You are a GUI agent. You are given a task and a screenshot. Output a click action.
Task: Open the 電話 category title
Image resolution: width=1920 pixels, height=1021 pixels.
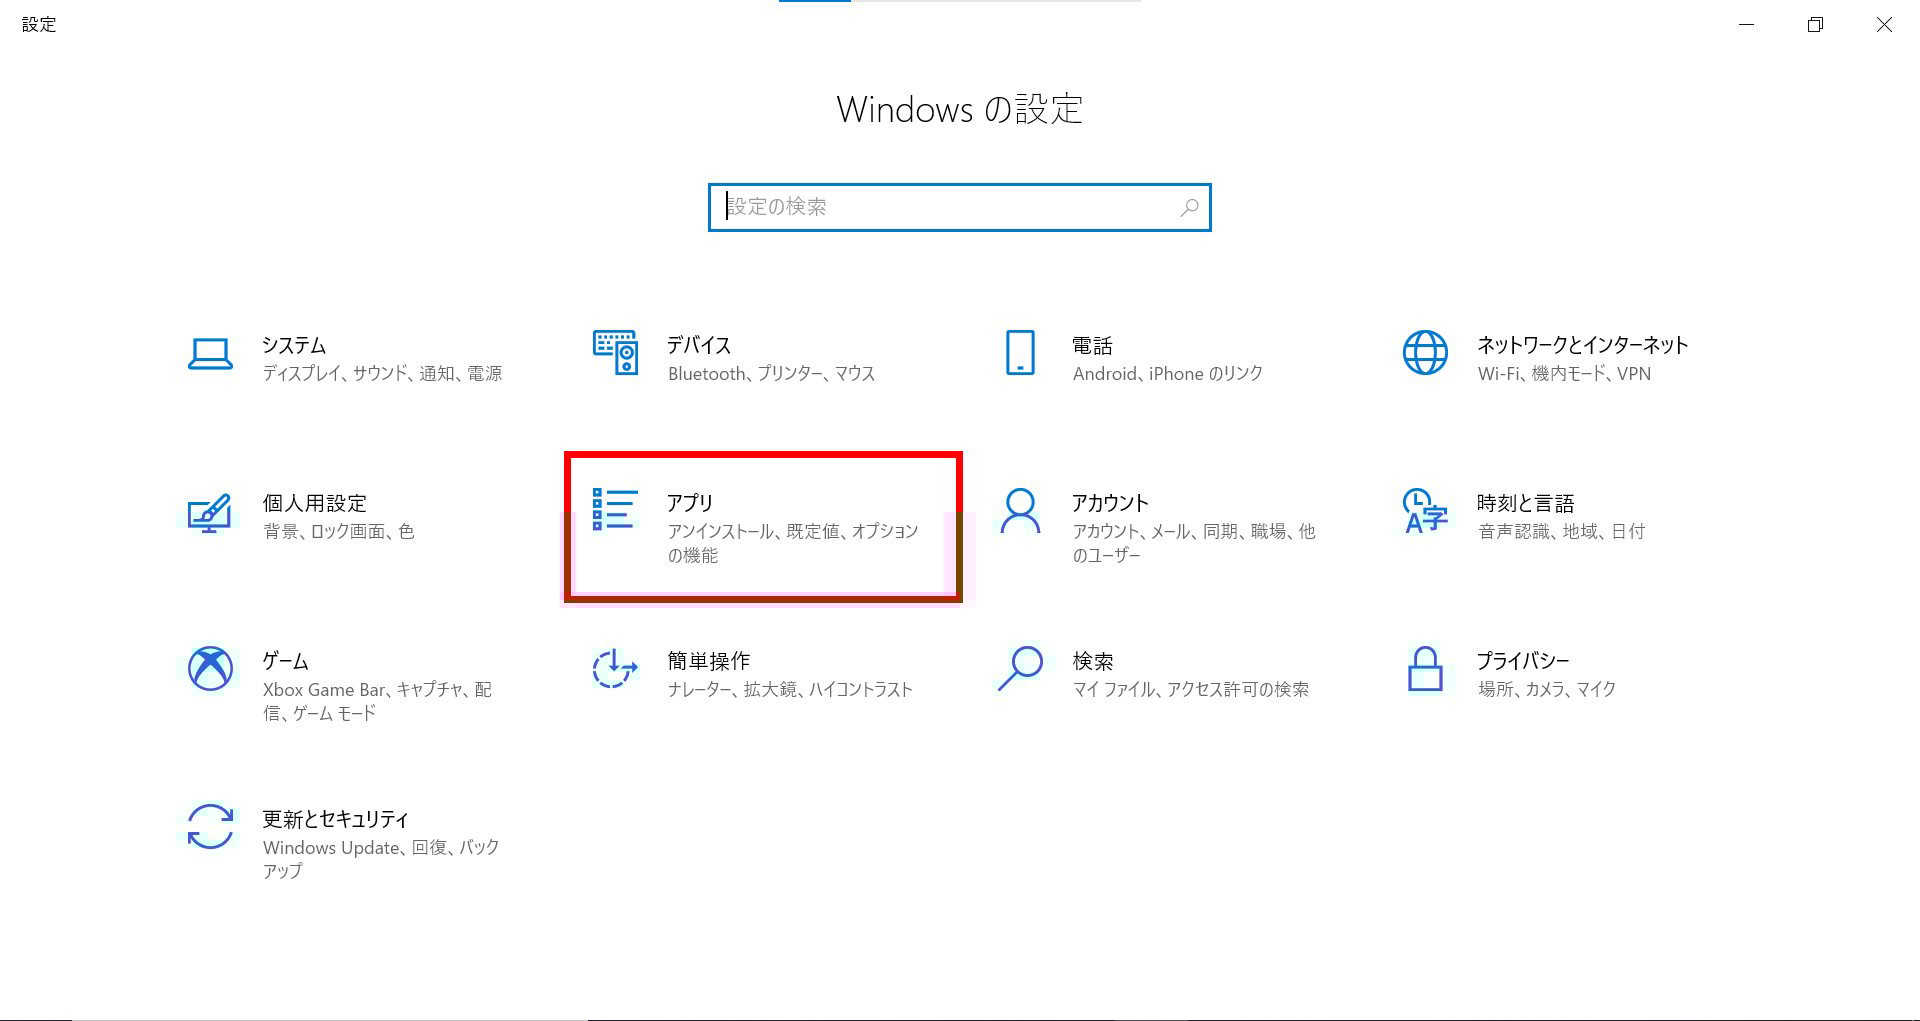pyautogui.click(x=1092, y=345)
